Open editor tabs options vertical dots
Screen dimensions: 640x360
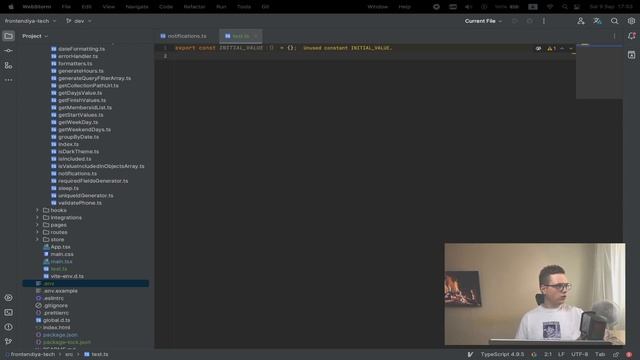[614, 36]
